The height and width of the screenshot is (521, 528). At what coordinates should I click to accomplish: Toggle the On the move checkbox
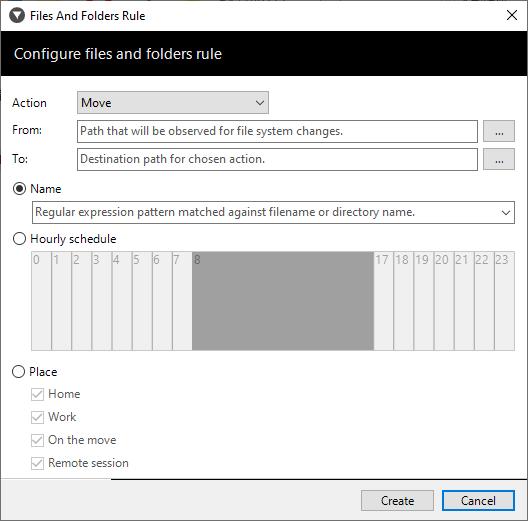click(37, 440)
